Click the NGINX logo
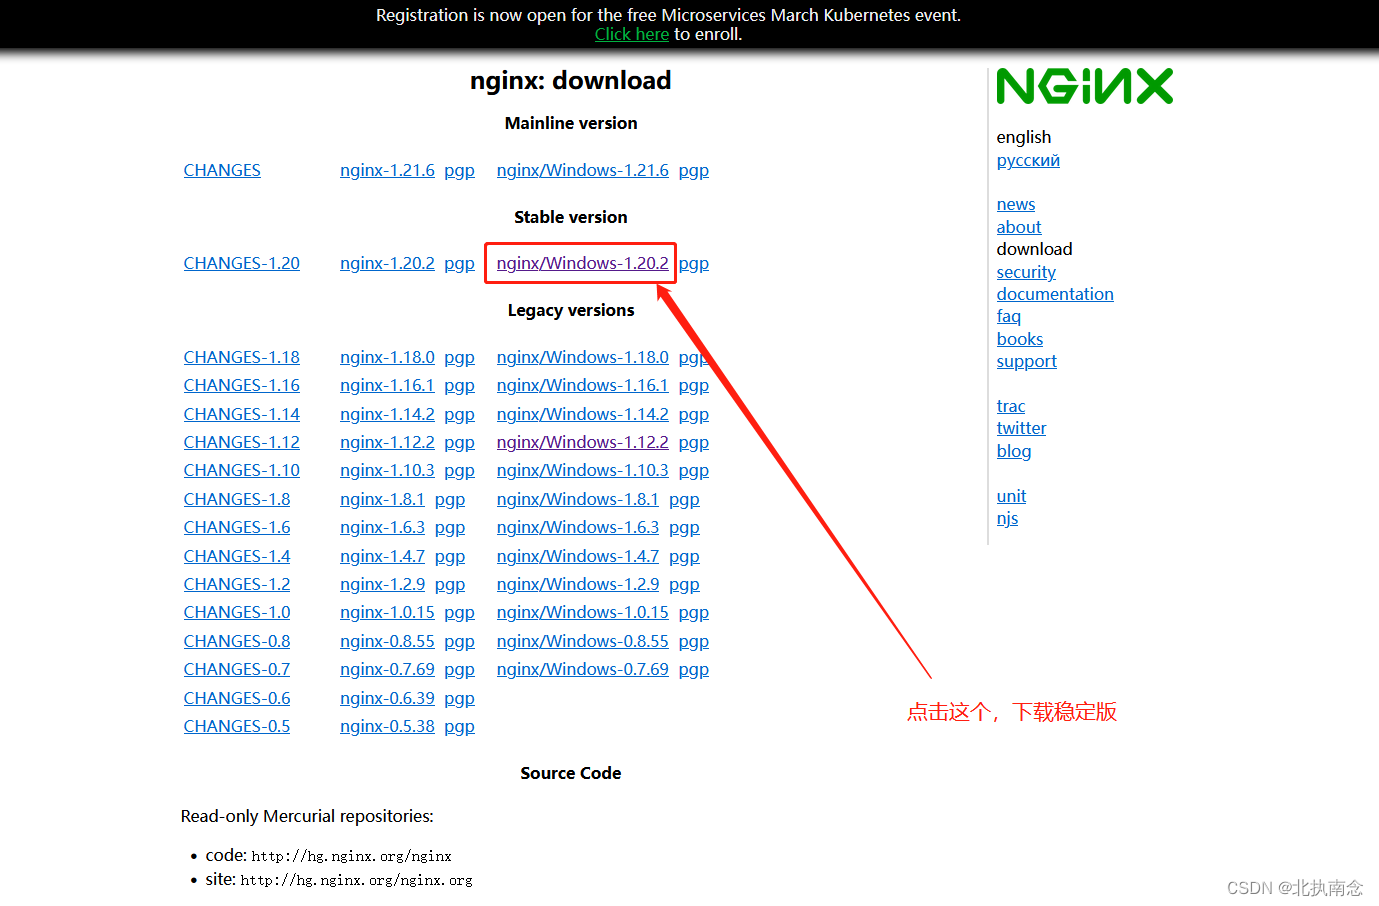Viewport: 1379px width, 906px height. coord(1084,86)
